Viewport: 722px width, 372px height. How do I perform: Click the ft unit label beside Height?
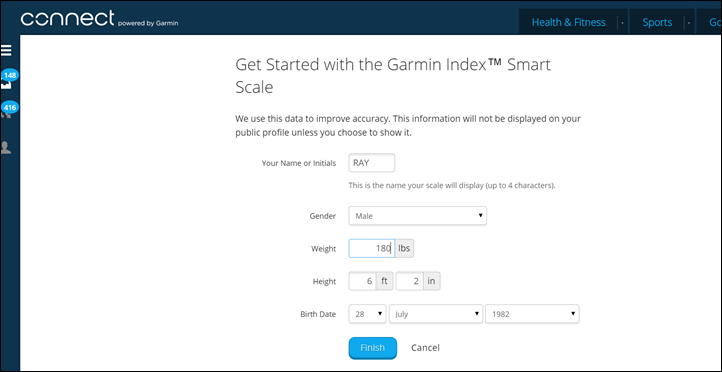384,281
